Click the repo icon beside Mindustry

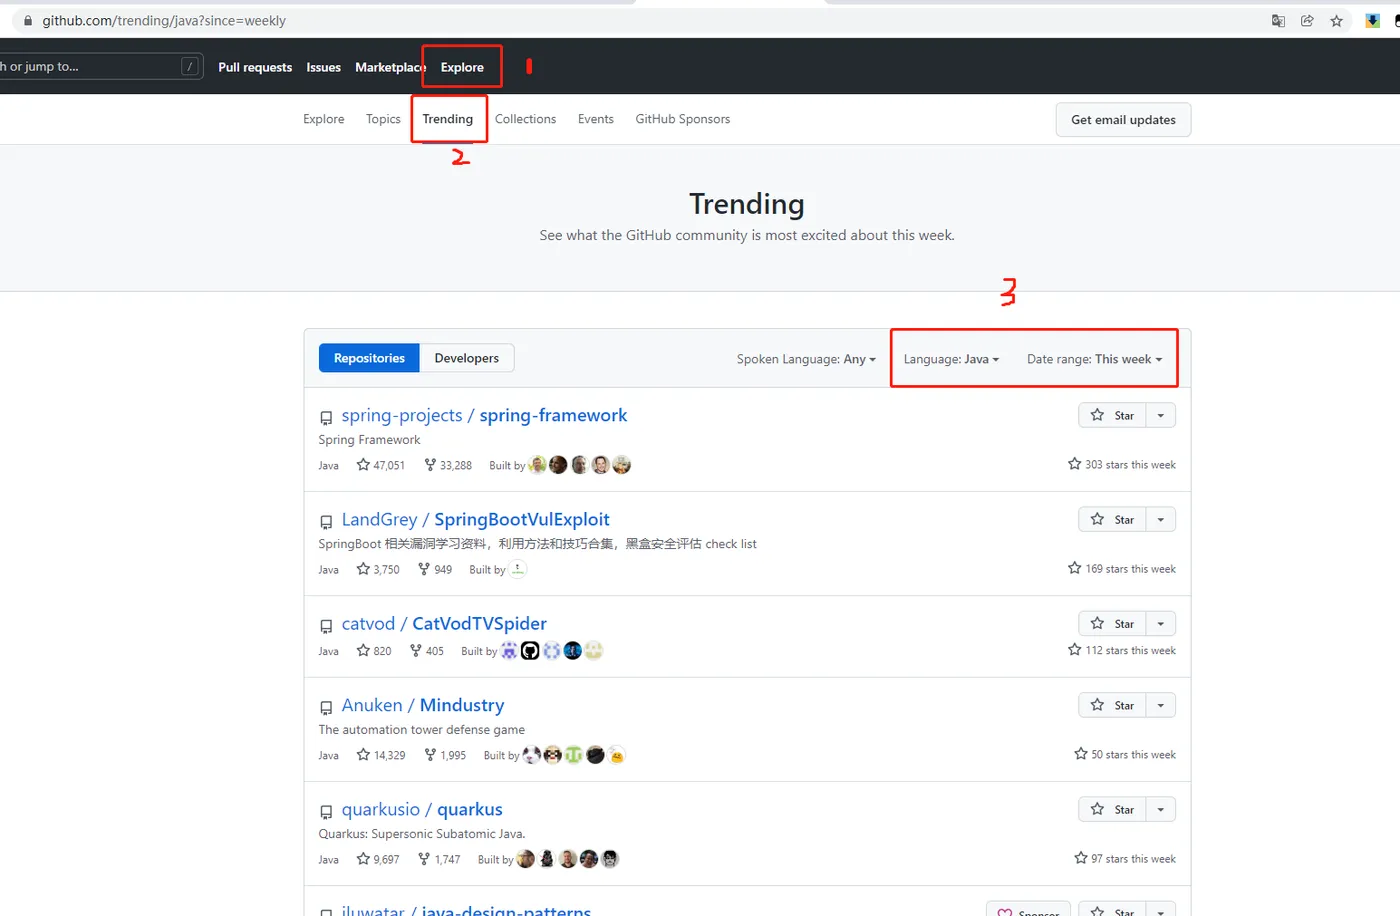326,708
